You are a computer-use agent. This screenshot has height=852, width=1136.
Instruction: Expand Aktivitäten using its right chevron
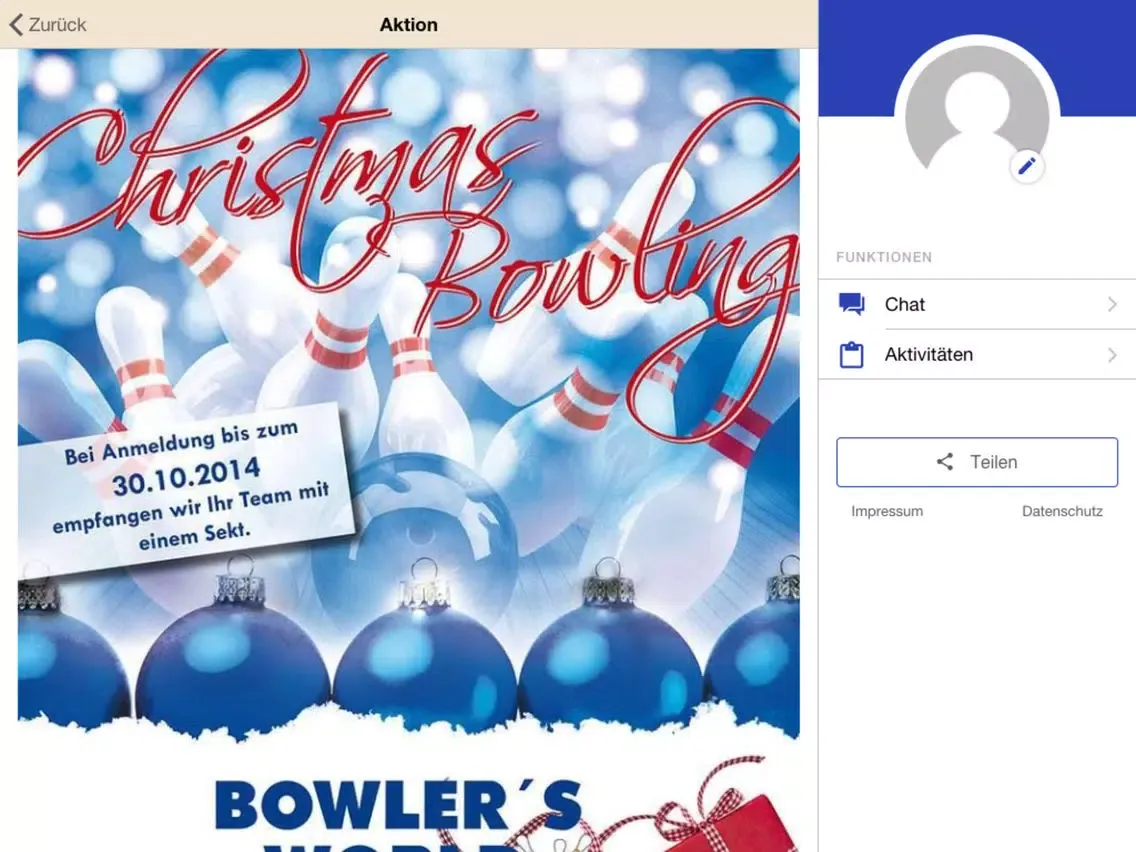[1112, 355]
